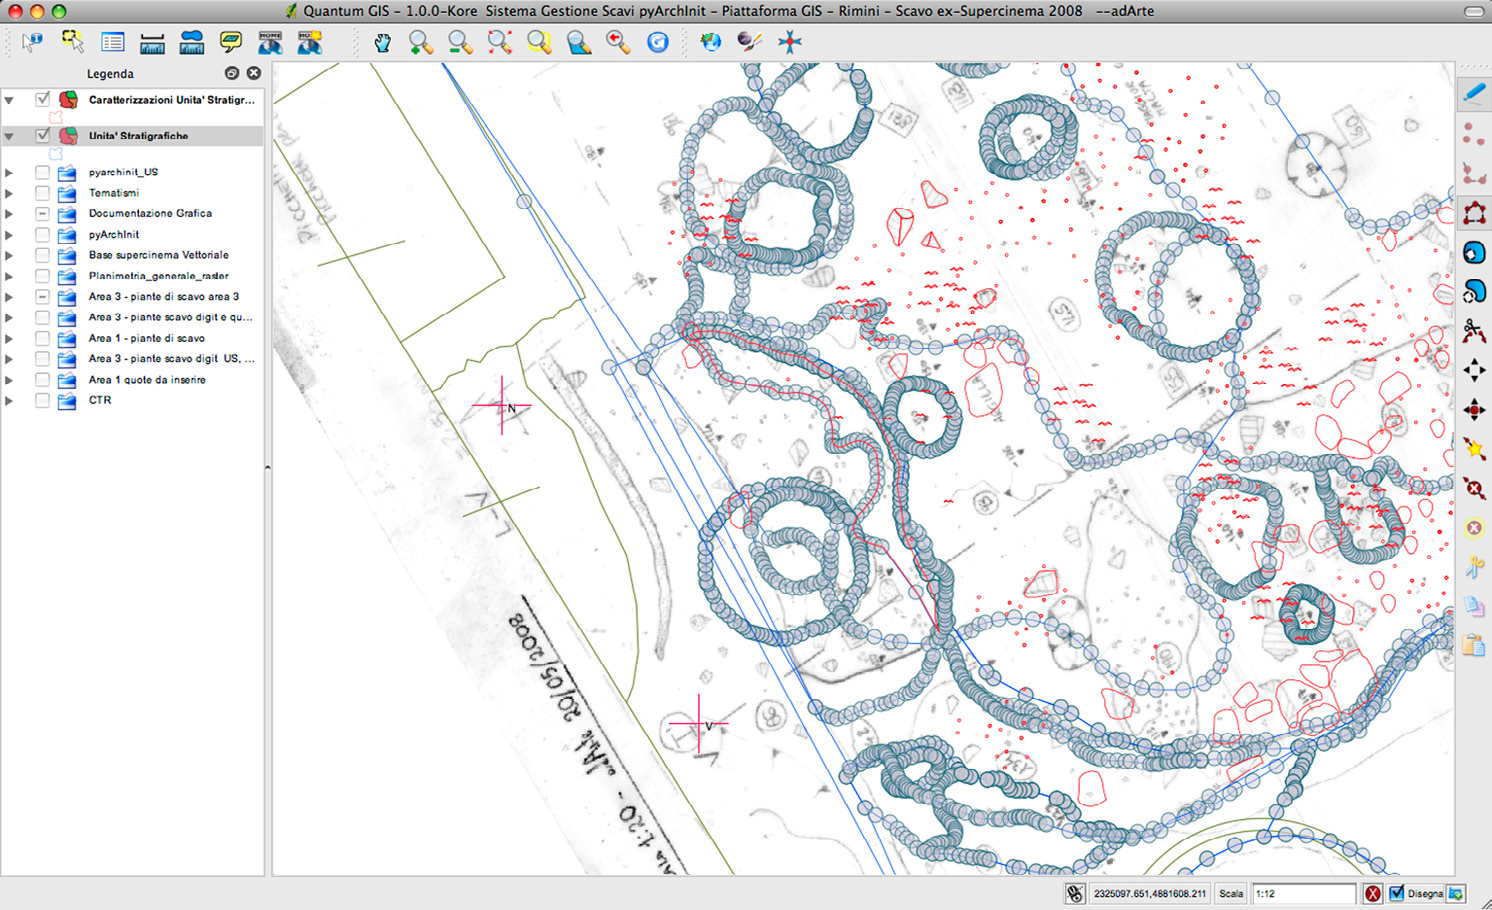1492x910 pixels.
Task: Select the Capture Point tool
Action: click(1474, 134)
